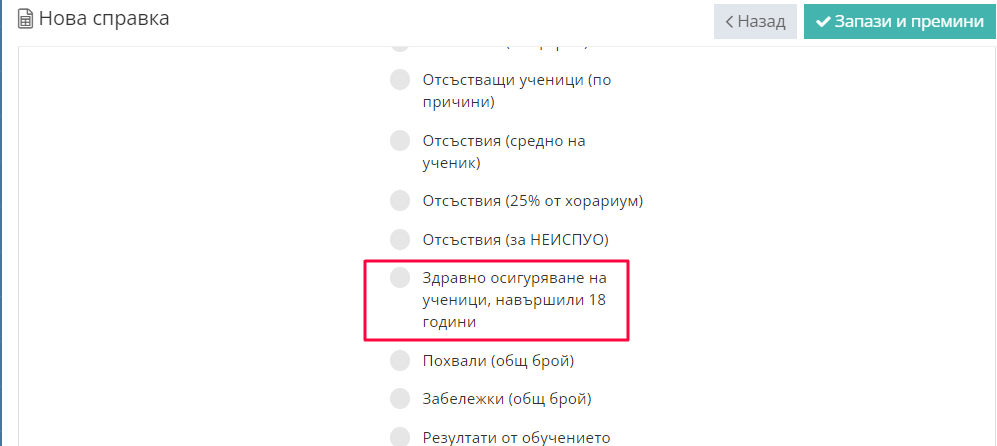Select the Отсъстващи ученици (по причини) radio button
The width and height of the screenshot is (997, 446).
(400, 80)
